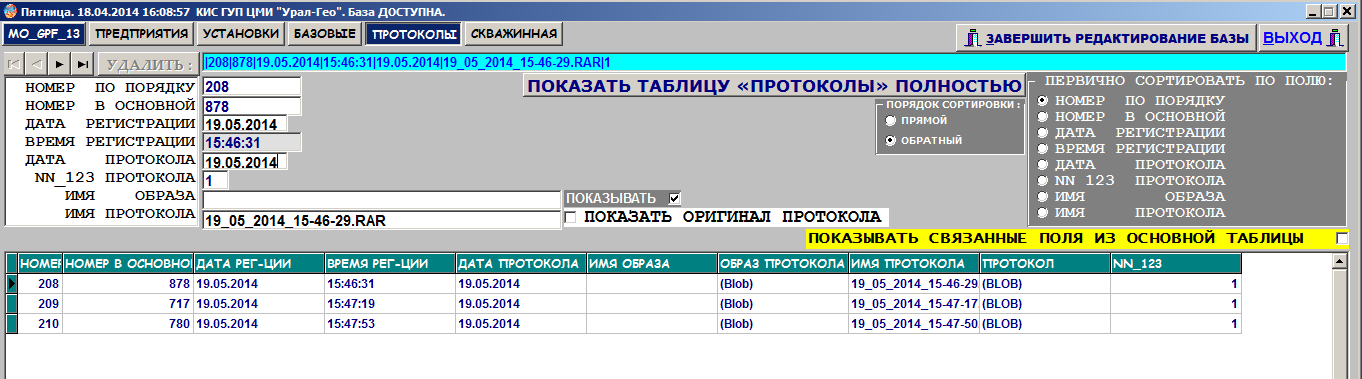The height and width of the screenshot is (379, 1362).
Task: Click time cell 15:47:19
Action: (x=389, y=304)
